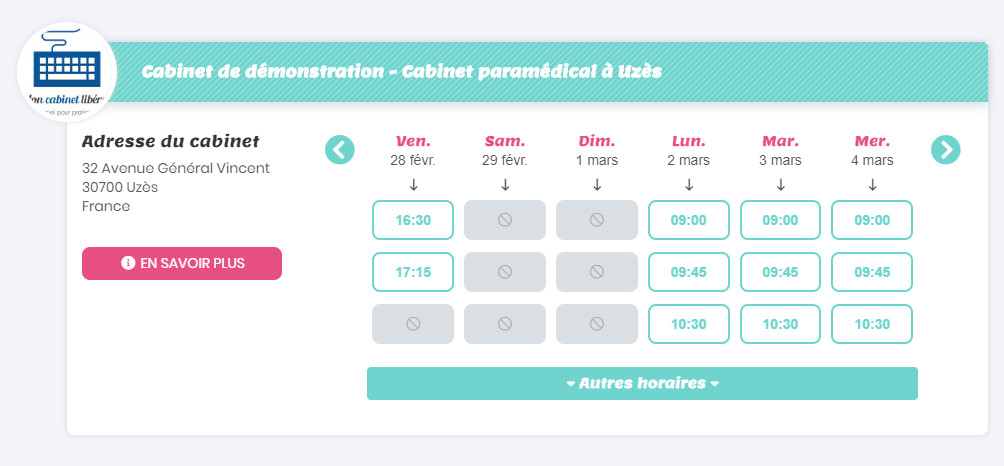Choose the 09:00 slot on Lun. 2 mars
This screenshot has width=1004, height=466.
[x=689, y=220]
